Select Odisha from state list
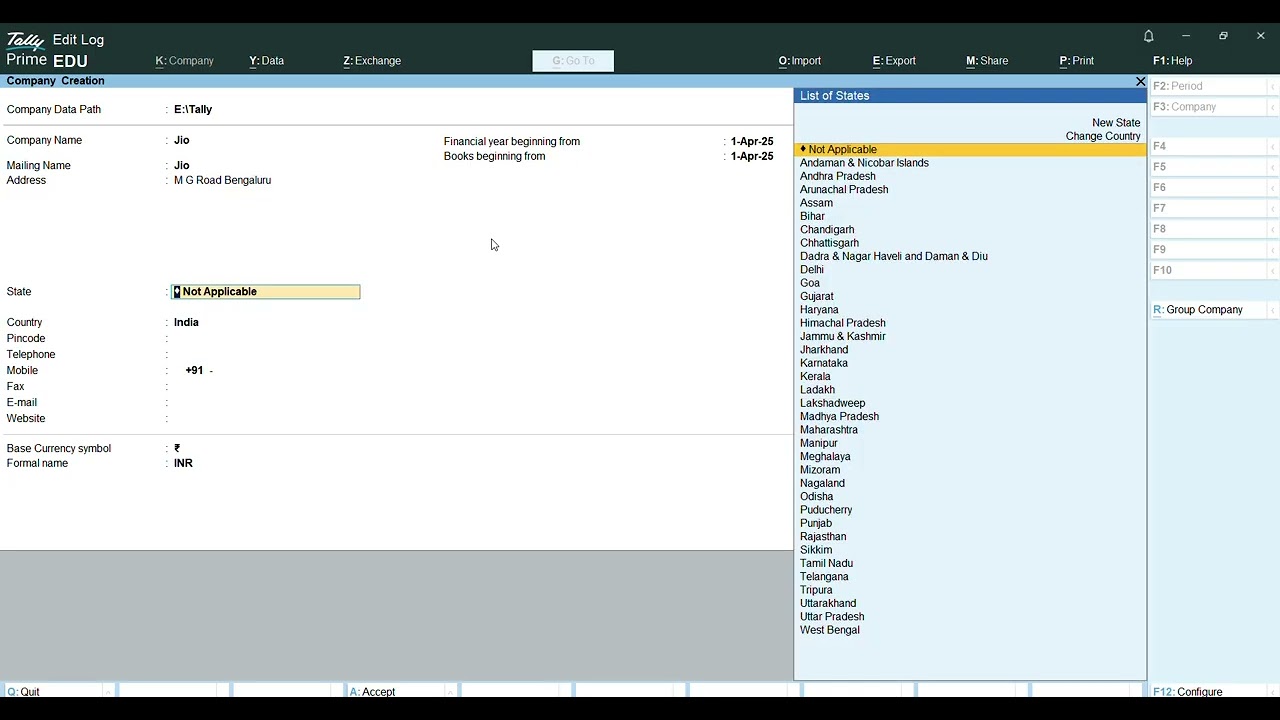 [x=816, y=497]
